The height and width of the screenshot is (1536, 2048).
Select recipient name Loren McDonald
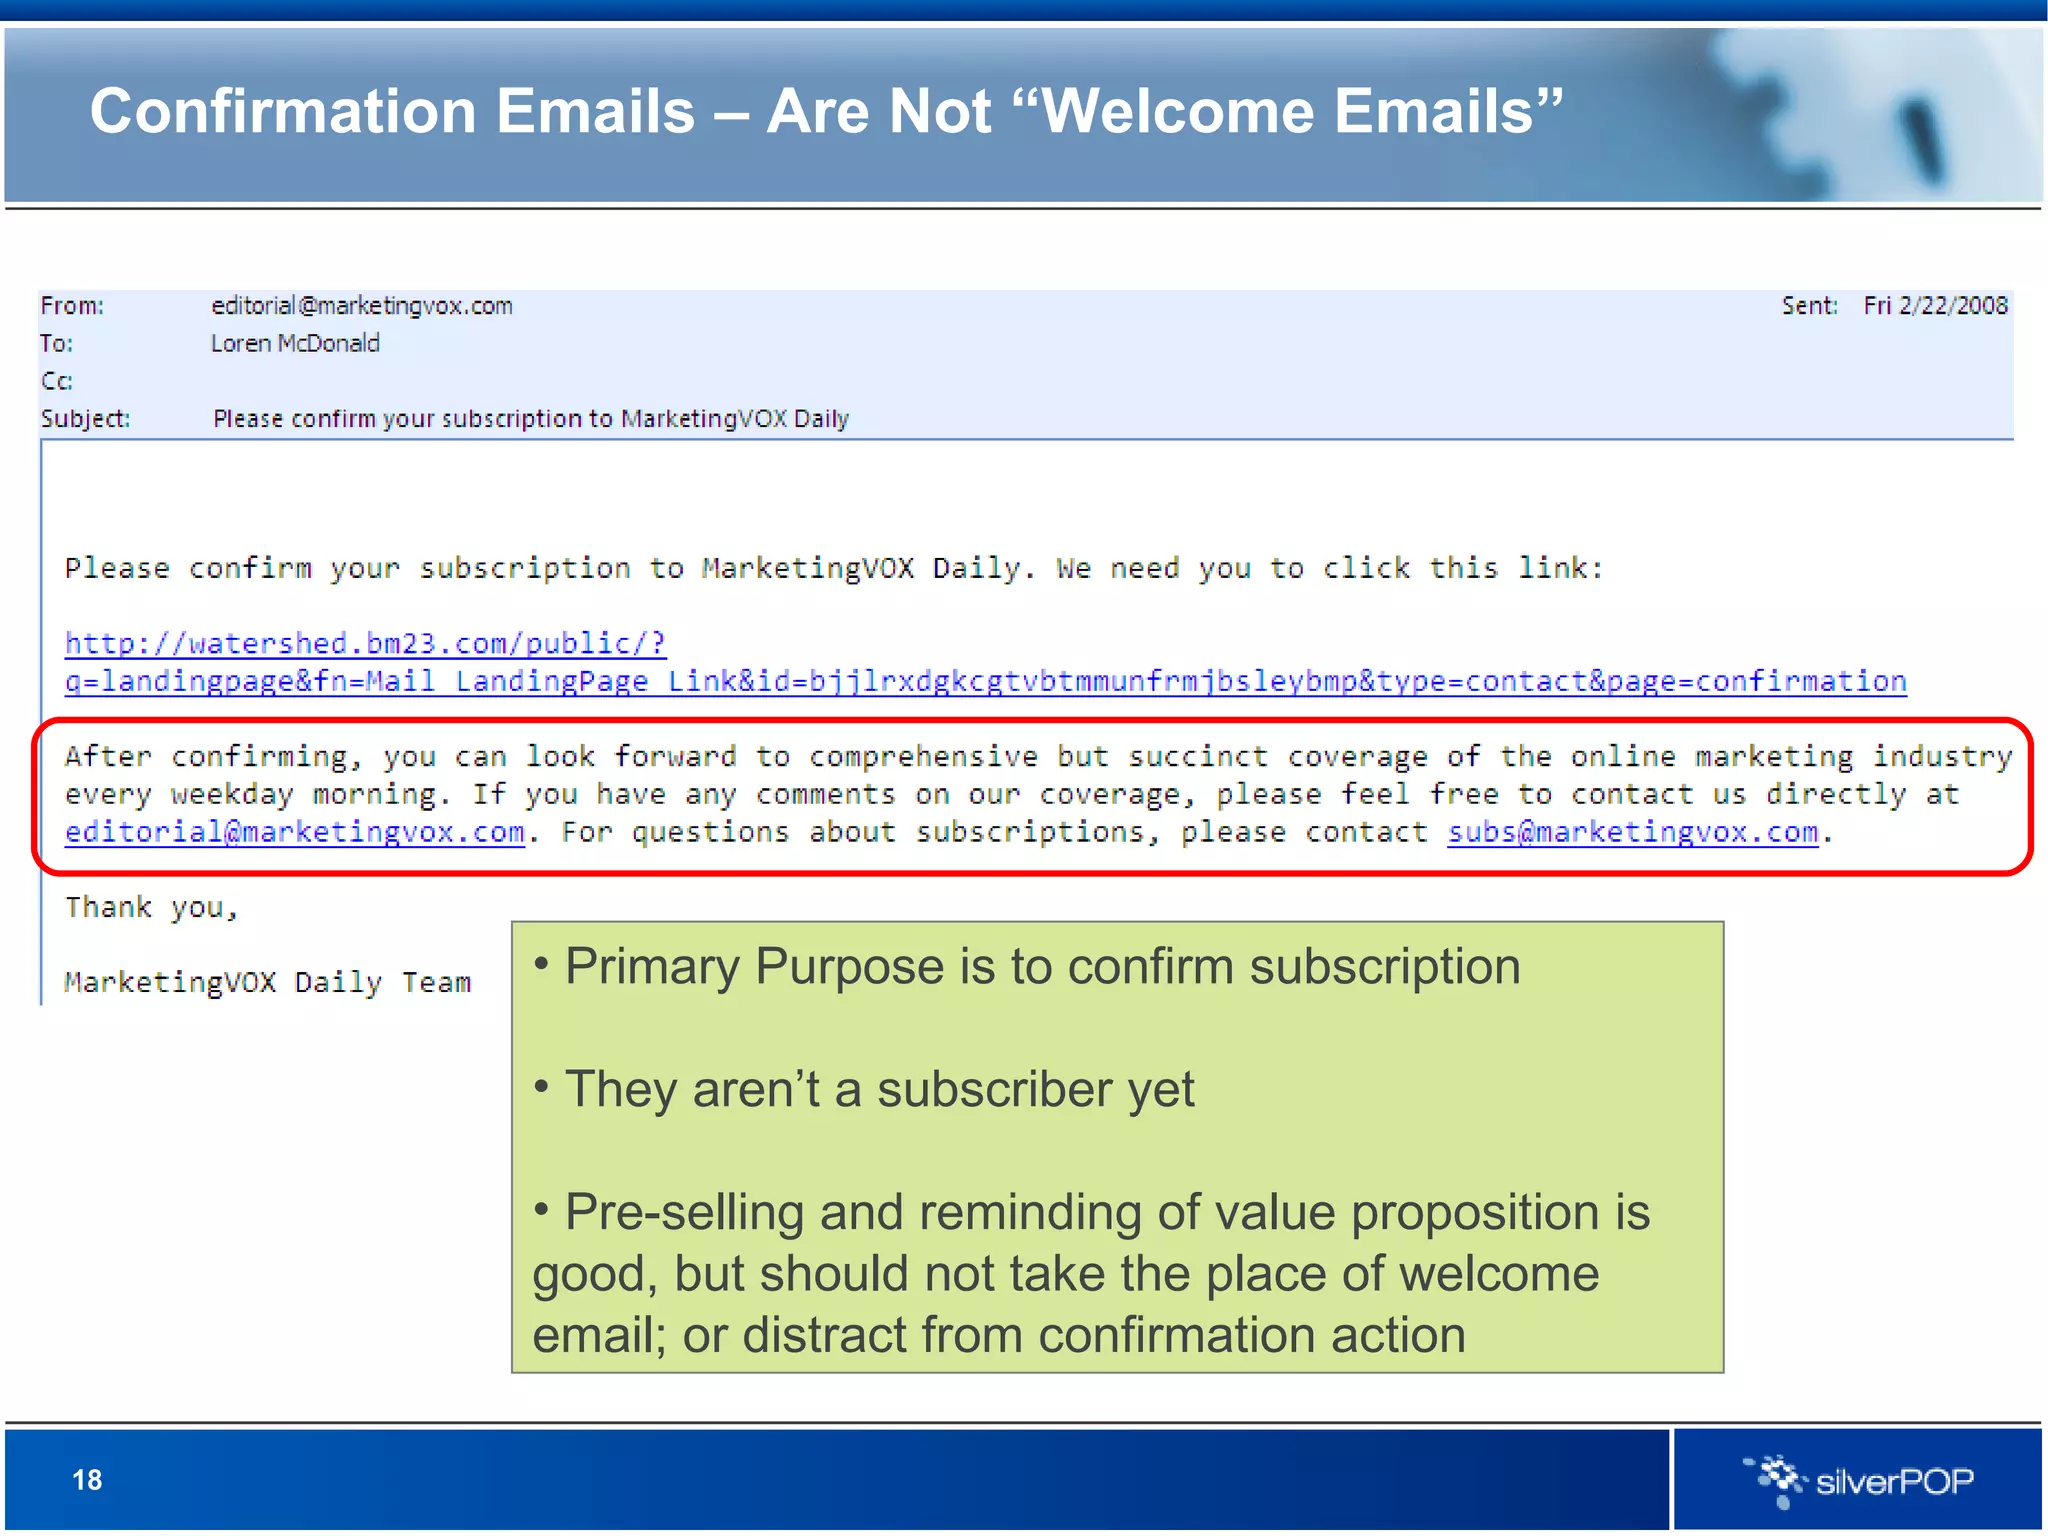(x=295, y=343)
